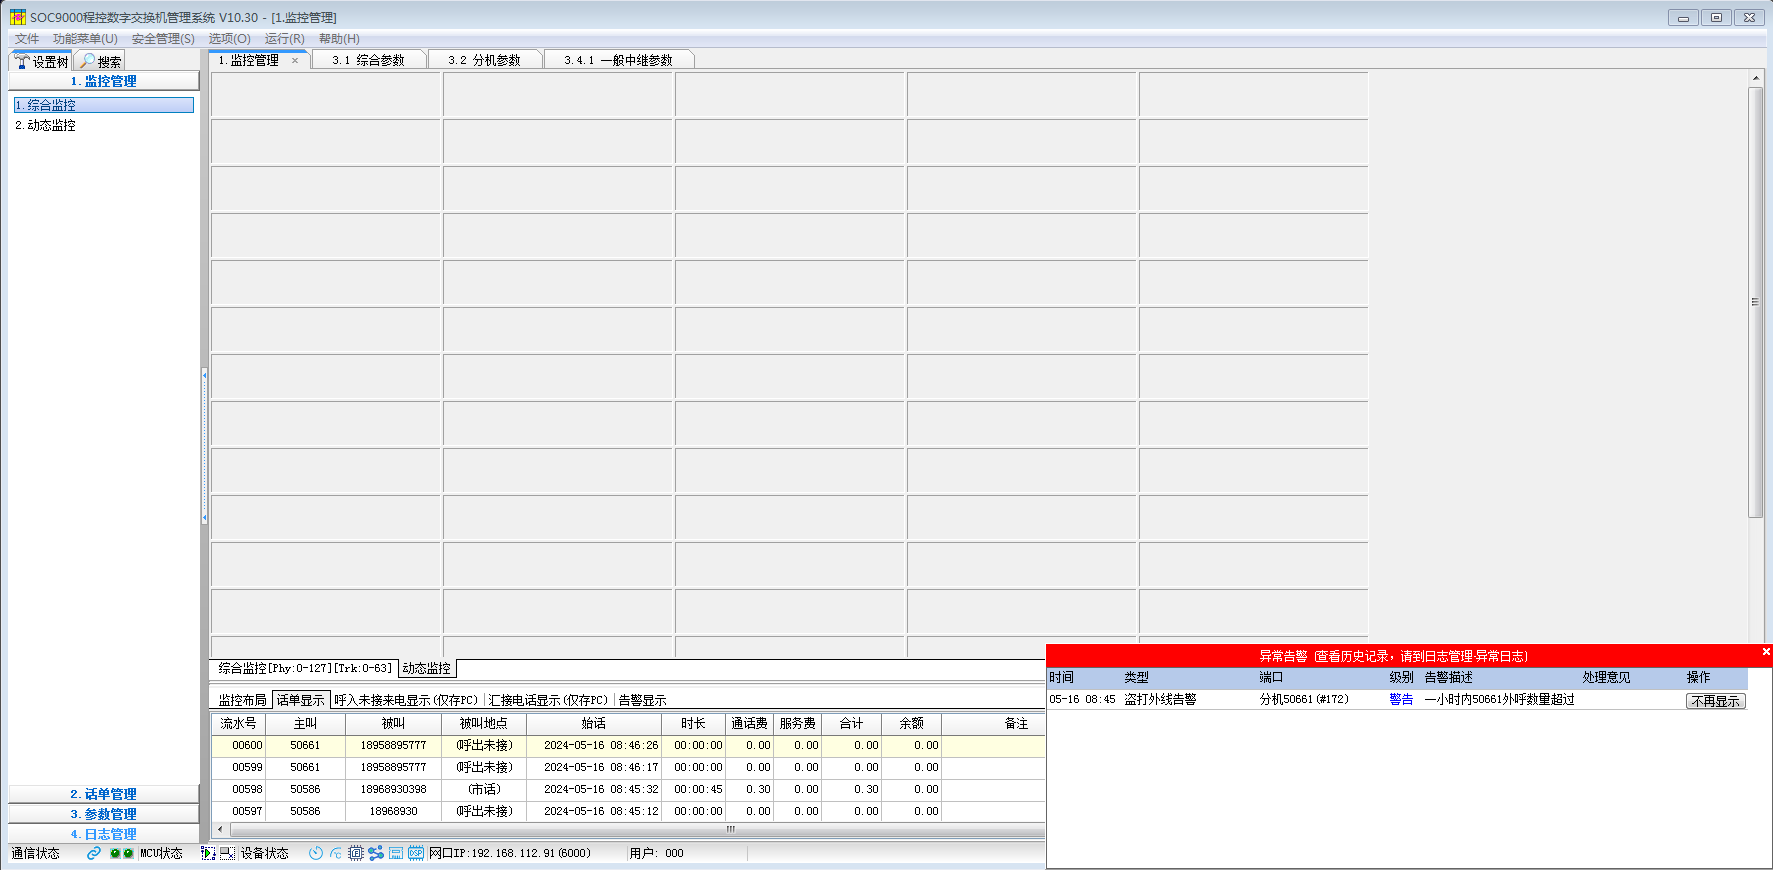
Task: Expand the 3.参数管理 section
Action: pos(103,814)
